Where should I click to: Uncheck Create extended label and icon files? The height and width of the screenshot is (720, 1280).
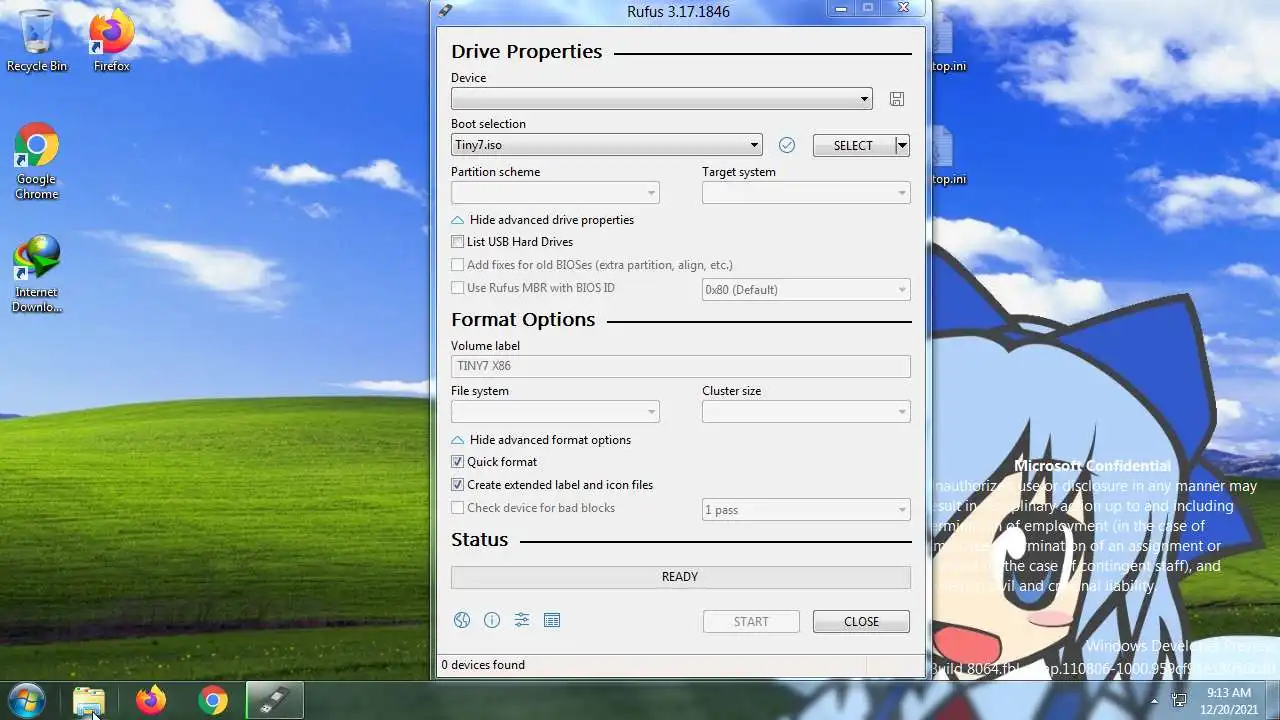(x=457, y=485)
